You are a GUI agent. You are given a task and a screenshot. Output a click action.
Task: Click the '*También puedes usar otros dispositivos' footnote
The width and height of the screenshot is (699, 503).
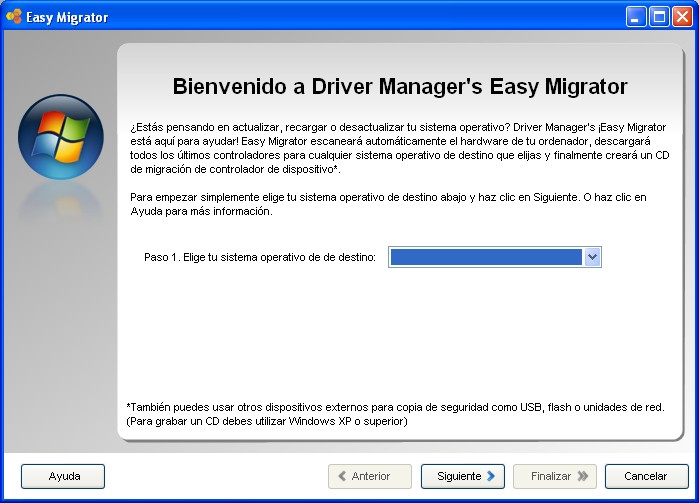point(395,414)
